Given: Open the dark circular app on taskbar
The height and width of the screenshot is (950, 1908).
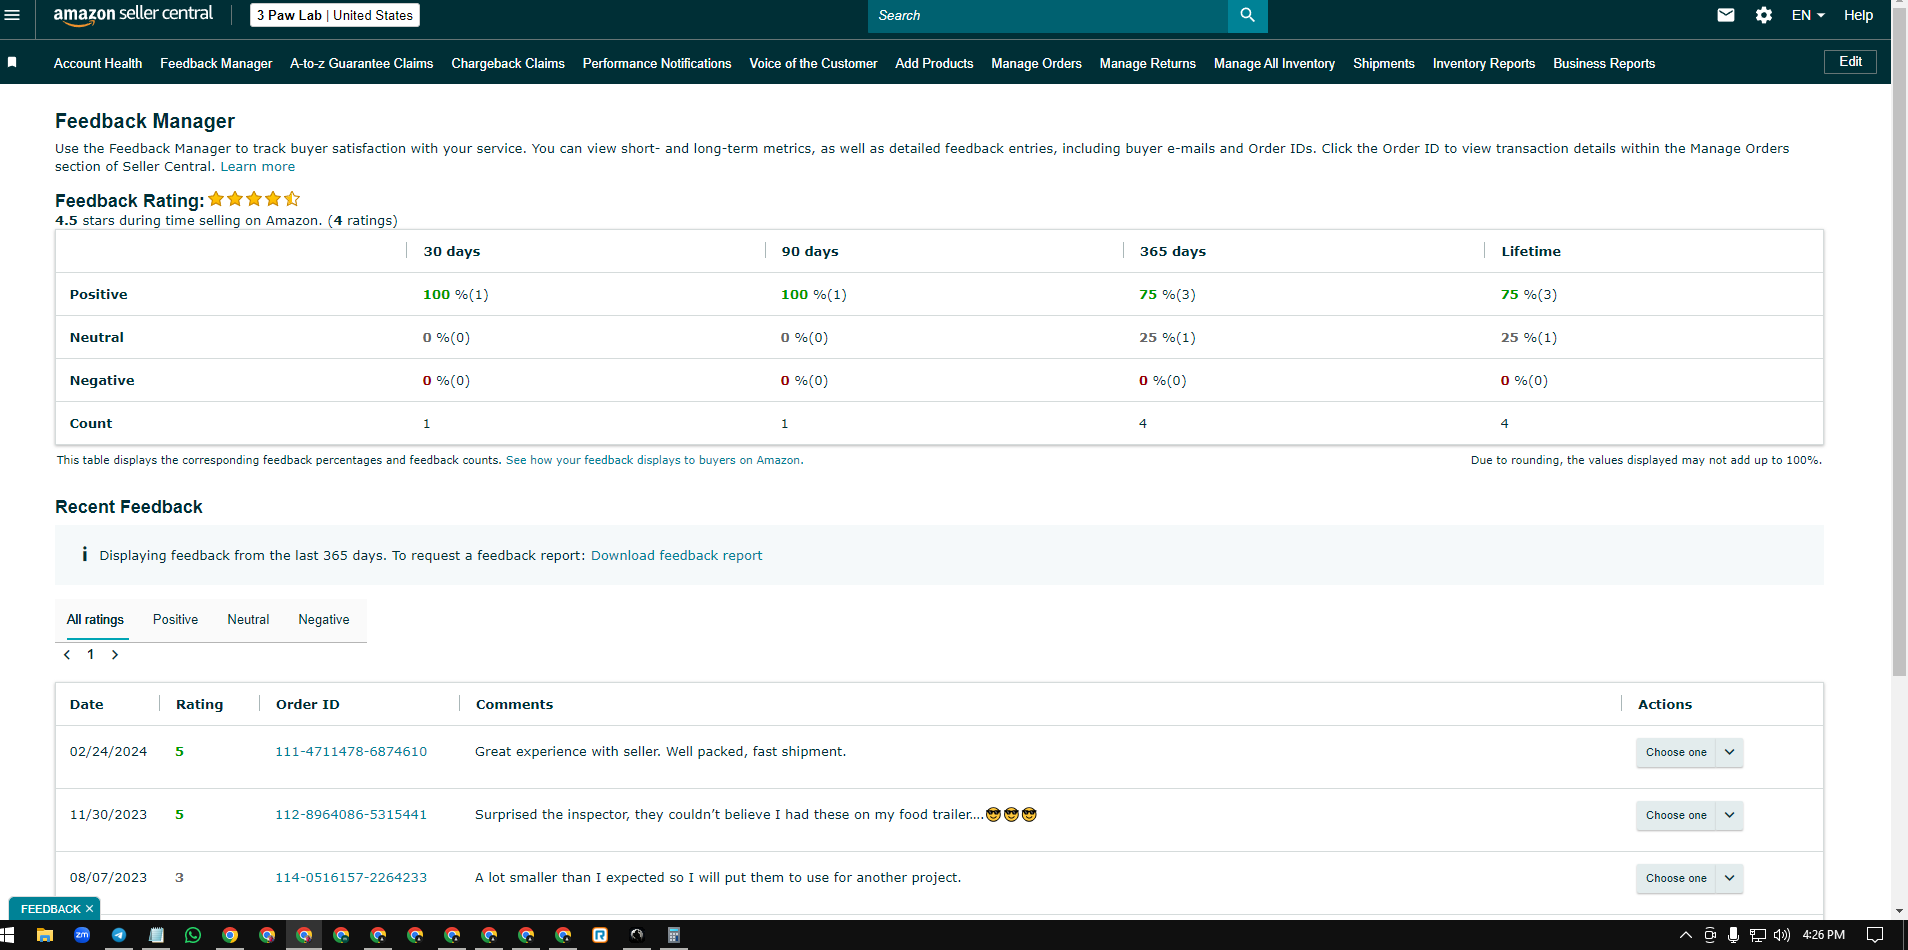Looking at the screenshot, I should click(x=637, y=935).
